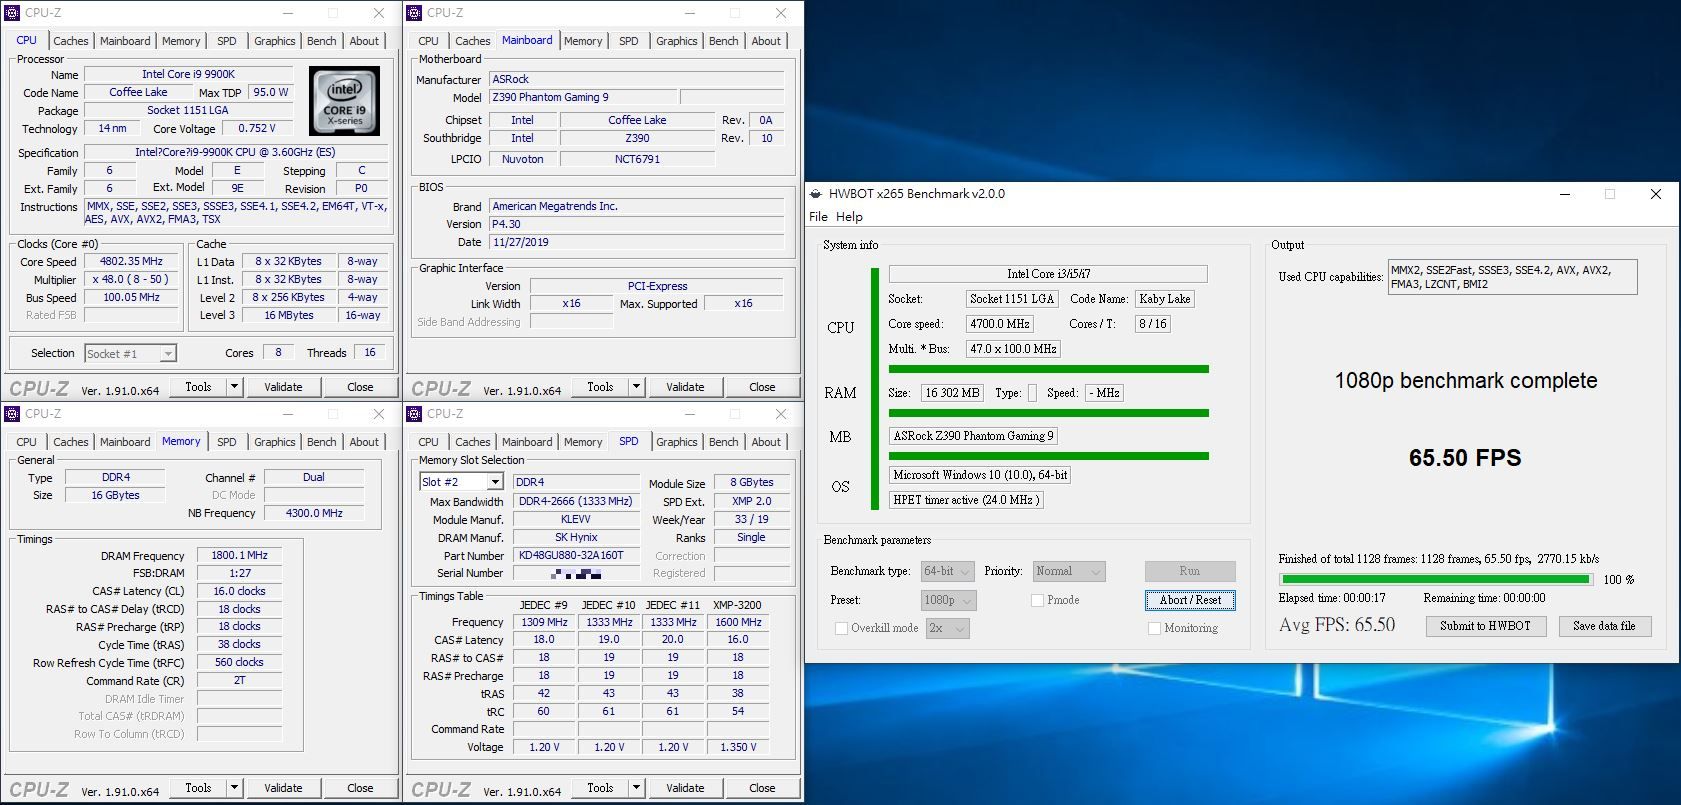Select Memory tab in Mainboard window

[x=583, y=41]
